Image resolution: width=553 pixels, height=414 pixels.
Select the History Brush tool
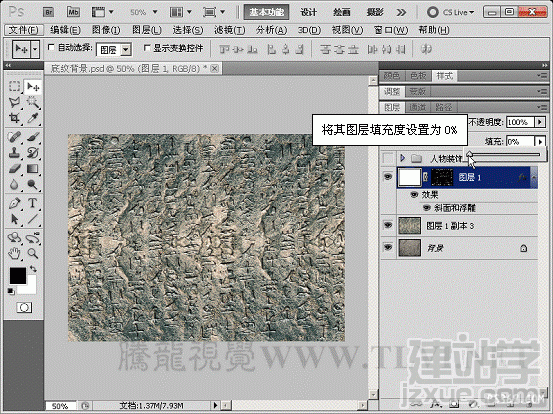[x=33, y=153]
